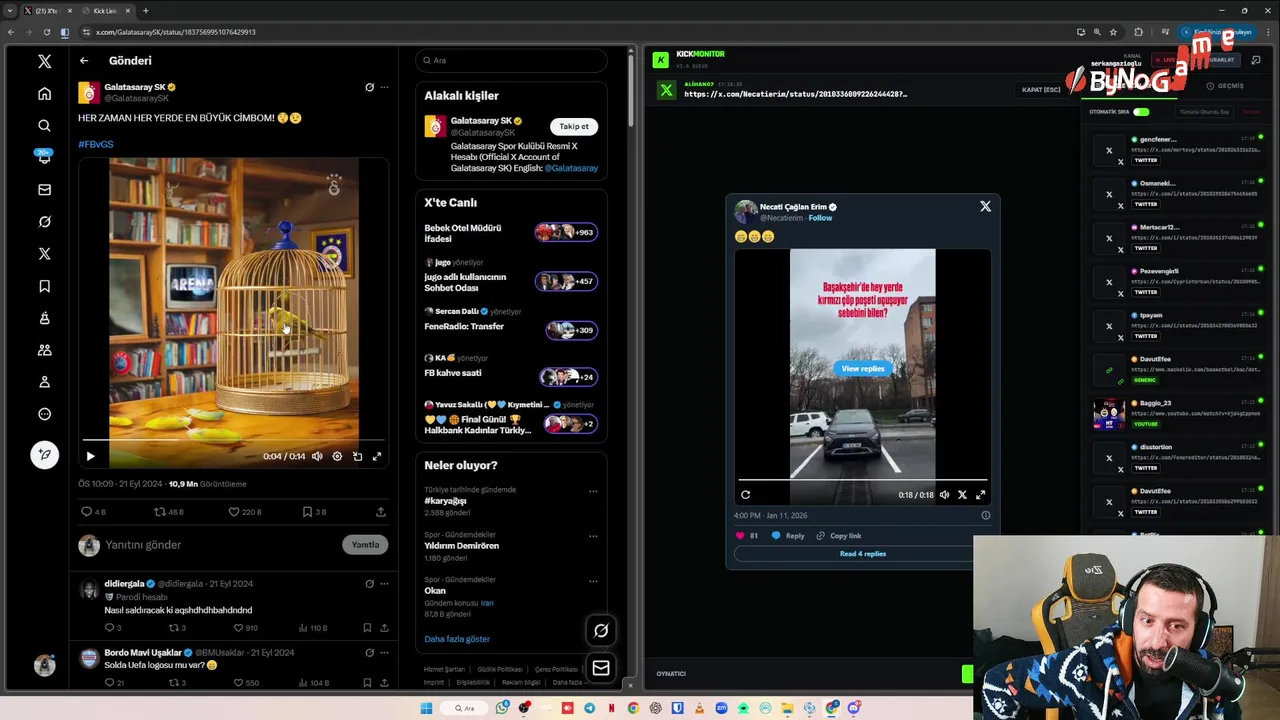This screenshot has width=1280, height=720.
Task: Open Home from the X sidebar
Action: [44, 94]
